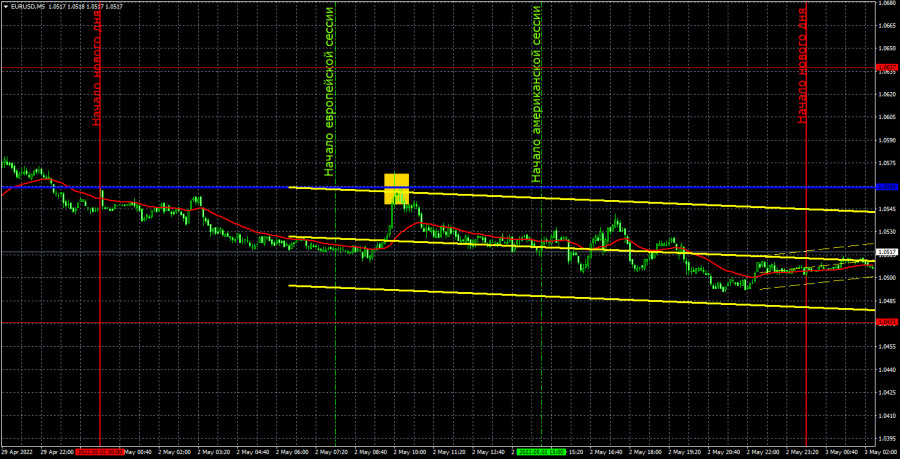Click the yellow highlighted signal square

397,188
